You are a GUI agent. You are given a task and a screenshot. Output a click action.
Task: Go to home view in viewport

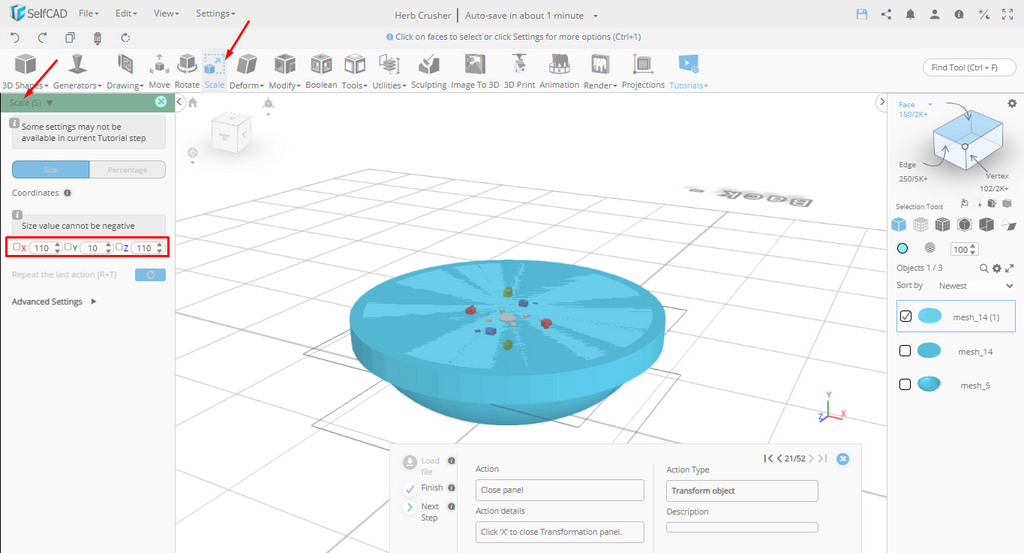click(x=193, y=103)
